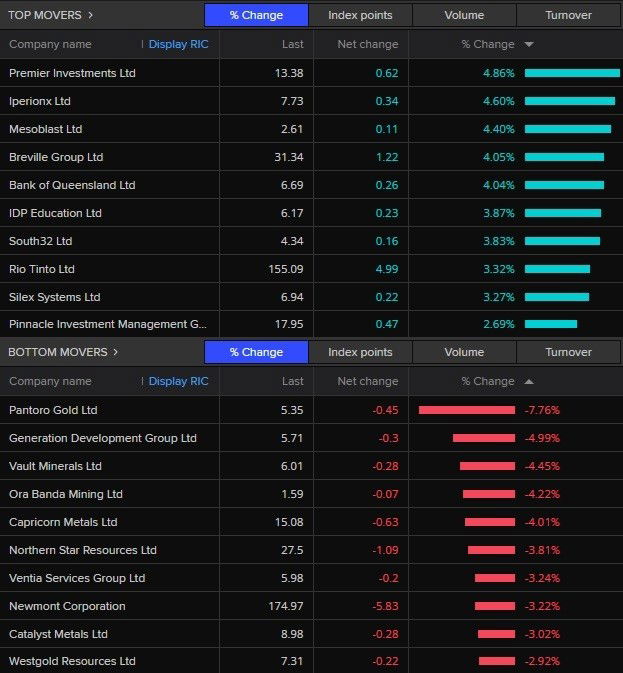Expand the TOP MOVERS section chevron

point(91,15)
